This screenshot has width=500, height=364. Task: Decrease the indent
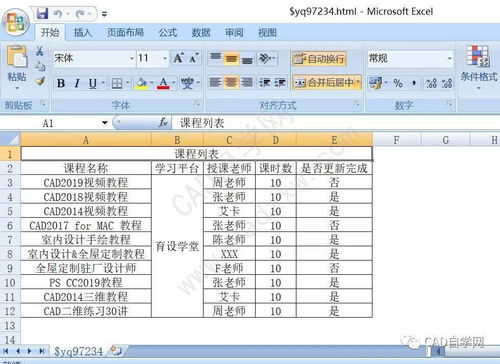click(265, 82)
